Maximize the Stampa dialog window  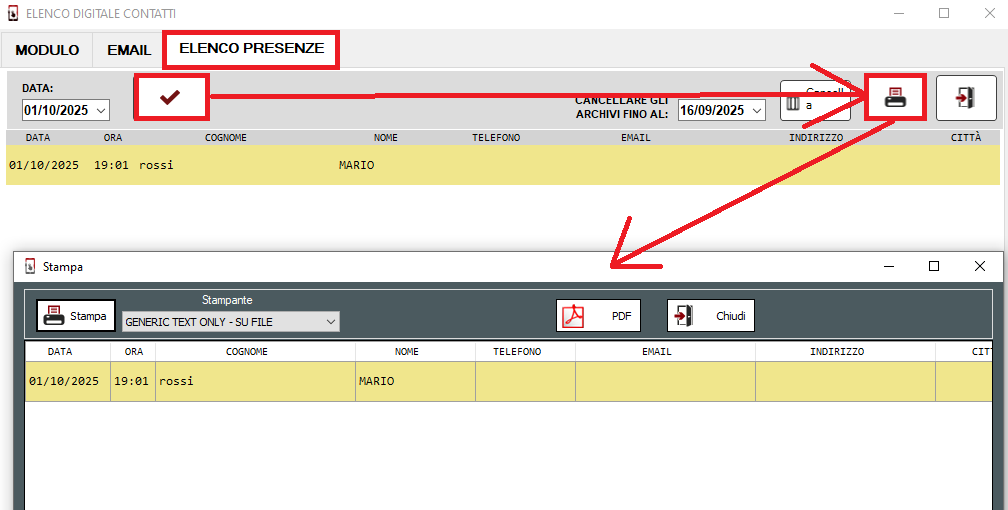934,267
